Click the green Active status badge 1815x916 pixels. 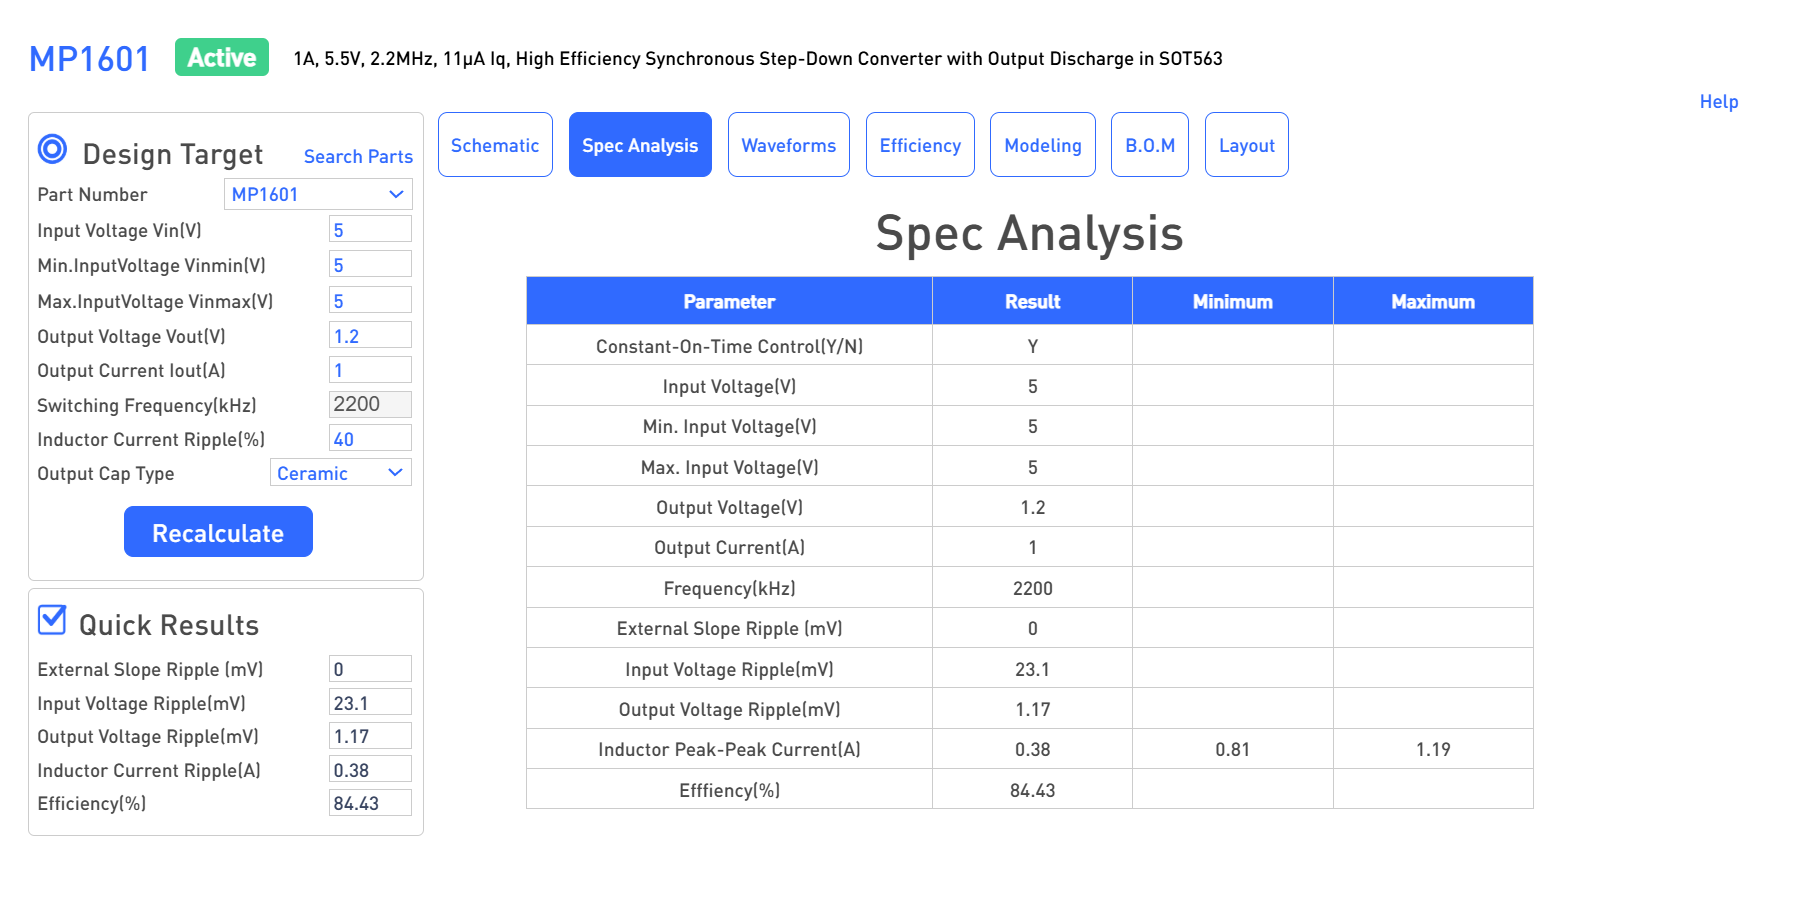point(222,57)
